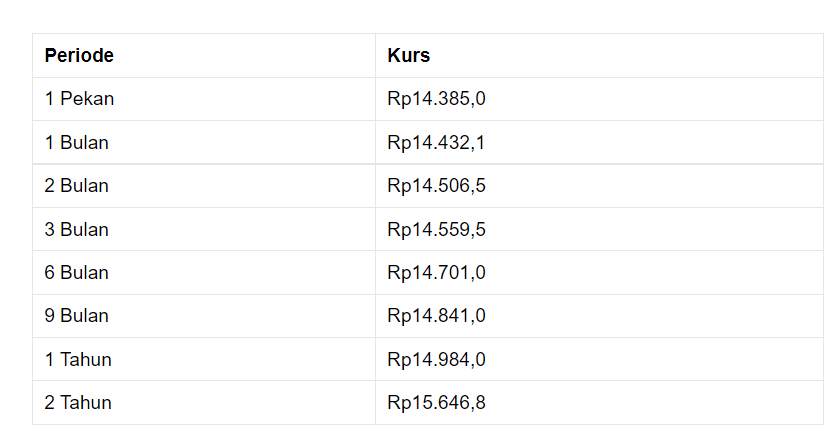Select the 1 Tahun period cell
This screenshot has height=446, width=834.
204,359
